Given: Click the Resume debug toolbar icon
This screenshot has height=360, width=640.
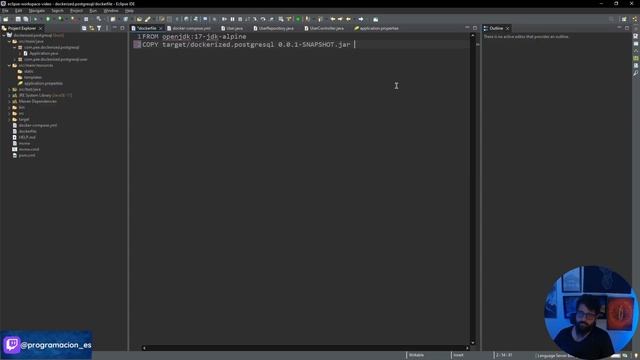Looking at the screenshot, I should pyautogui.click(x=224, y=19).
